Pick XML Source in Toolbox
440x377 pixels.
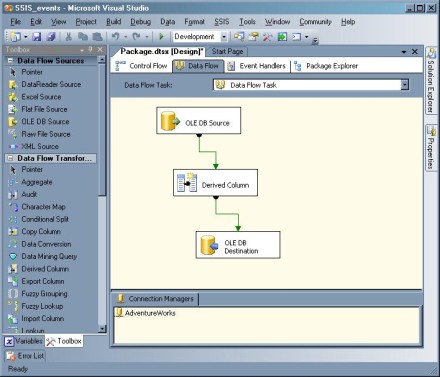coord(40,146)
